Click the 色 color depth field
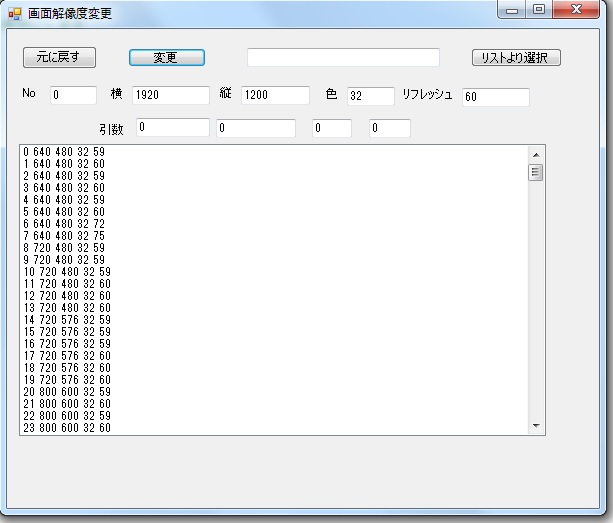 (370, 97)
